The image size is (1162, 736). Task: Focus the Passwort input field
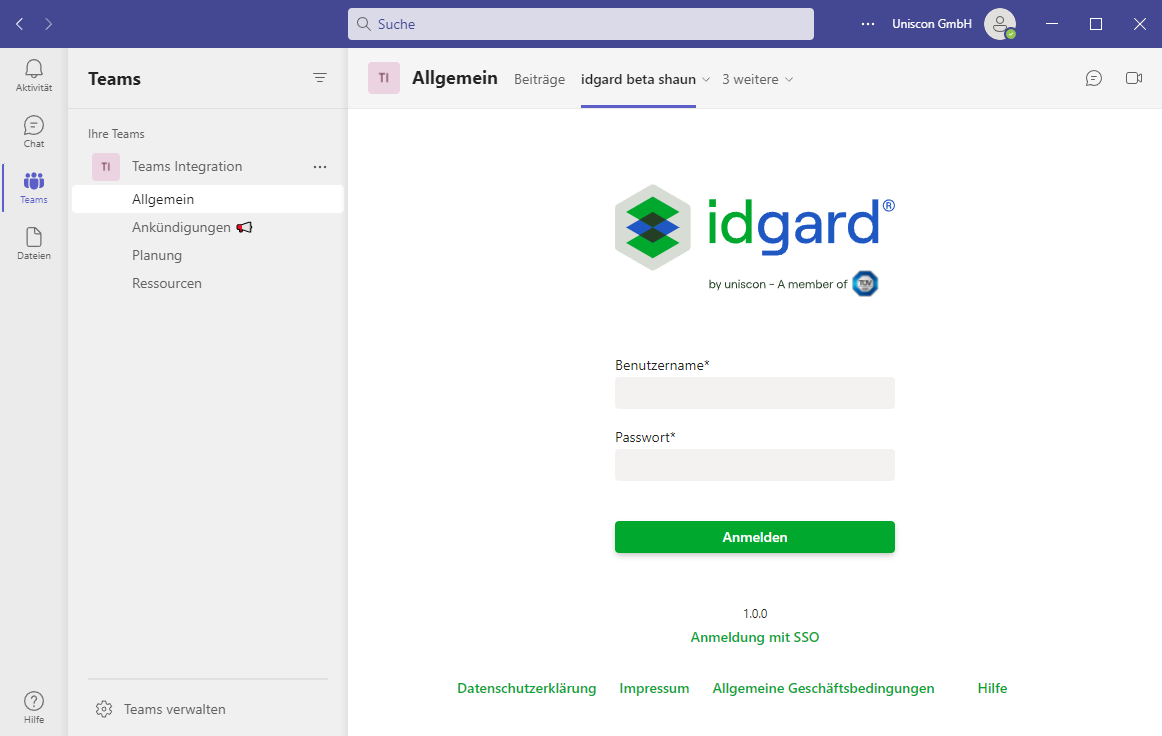(754, 465)
